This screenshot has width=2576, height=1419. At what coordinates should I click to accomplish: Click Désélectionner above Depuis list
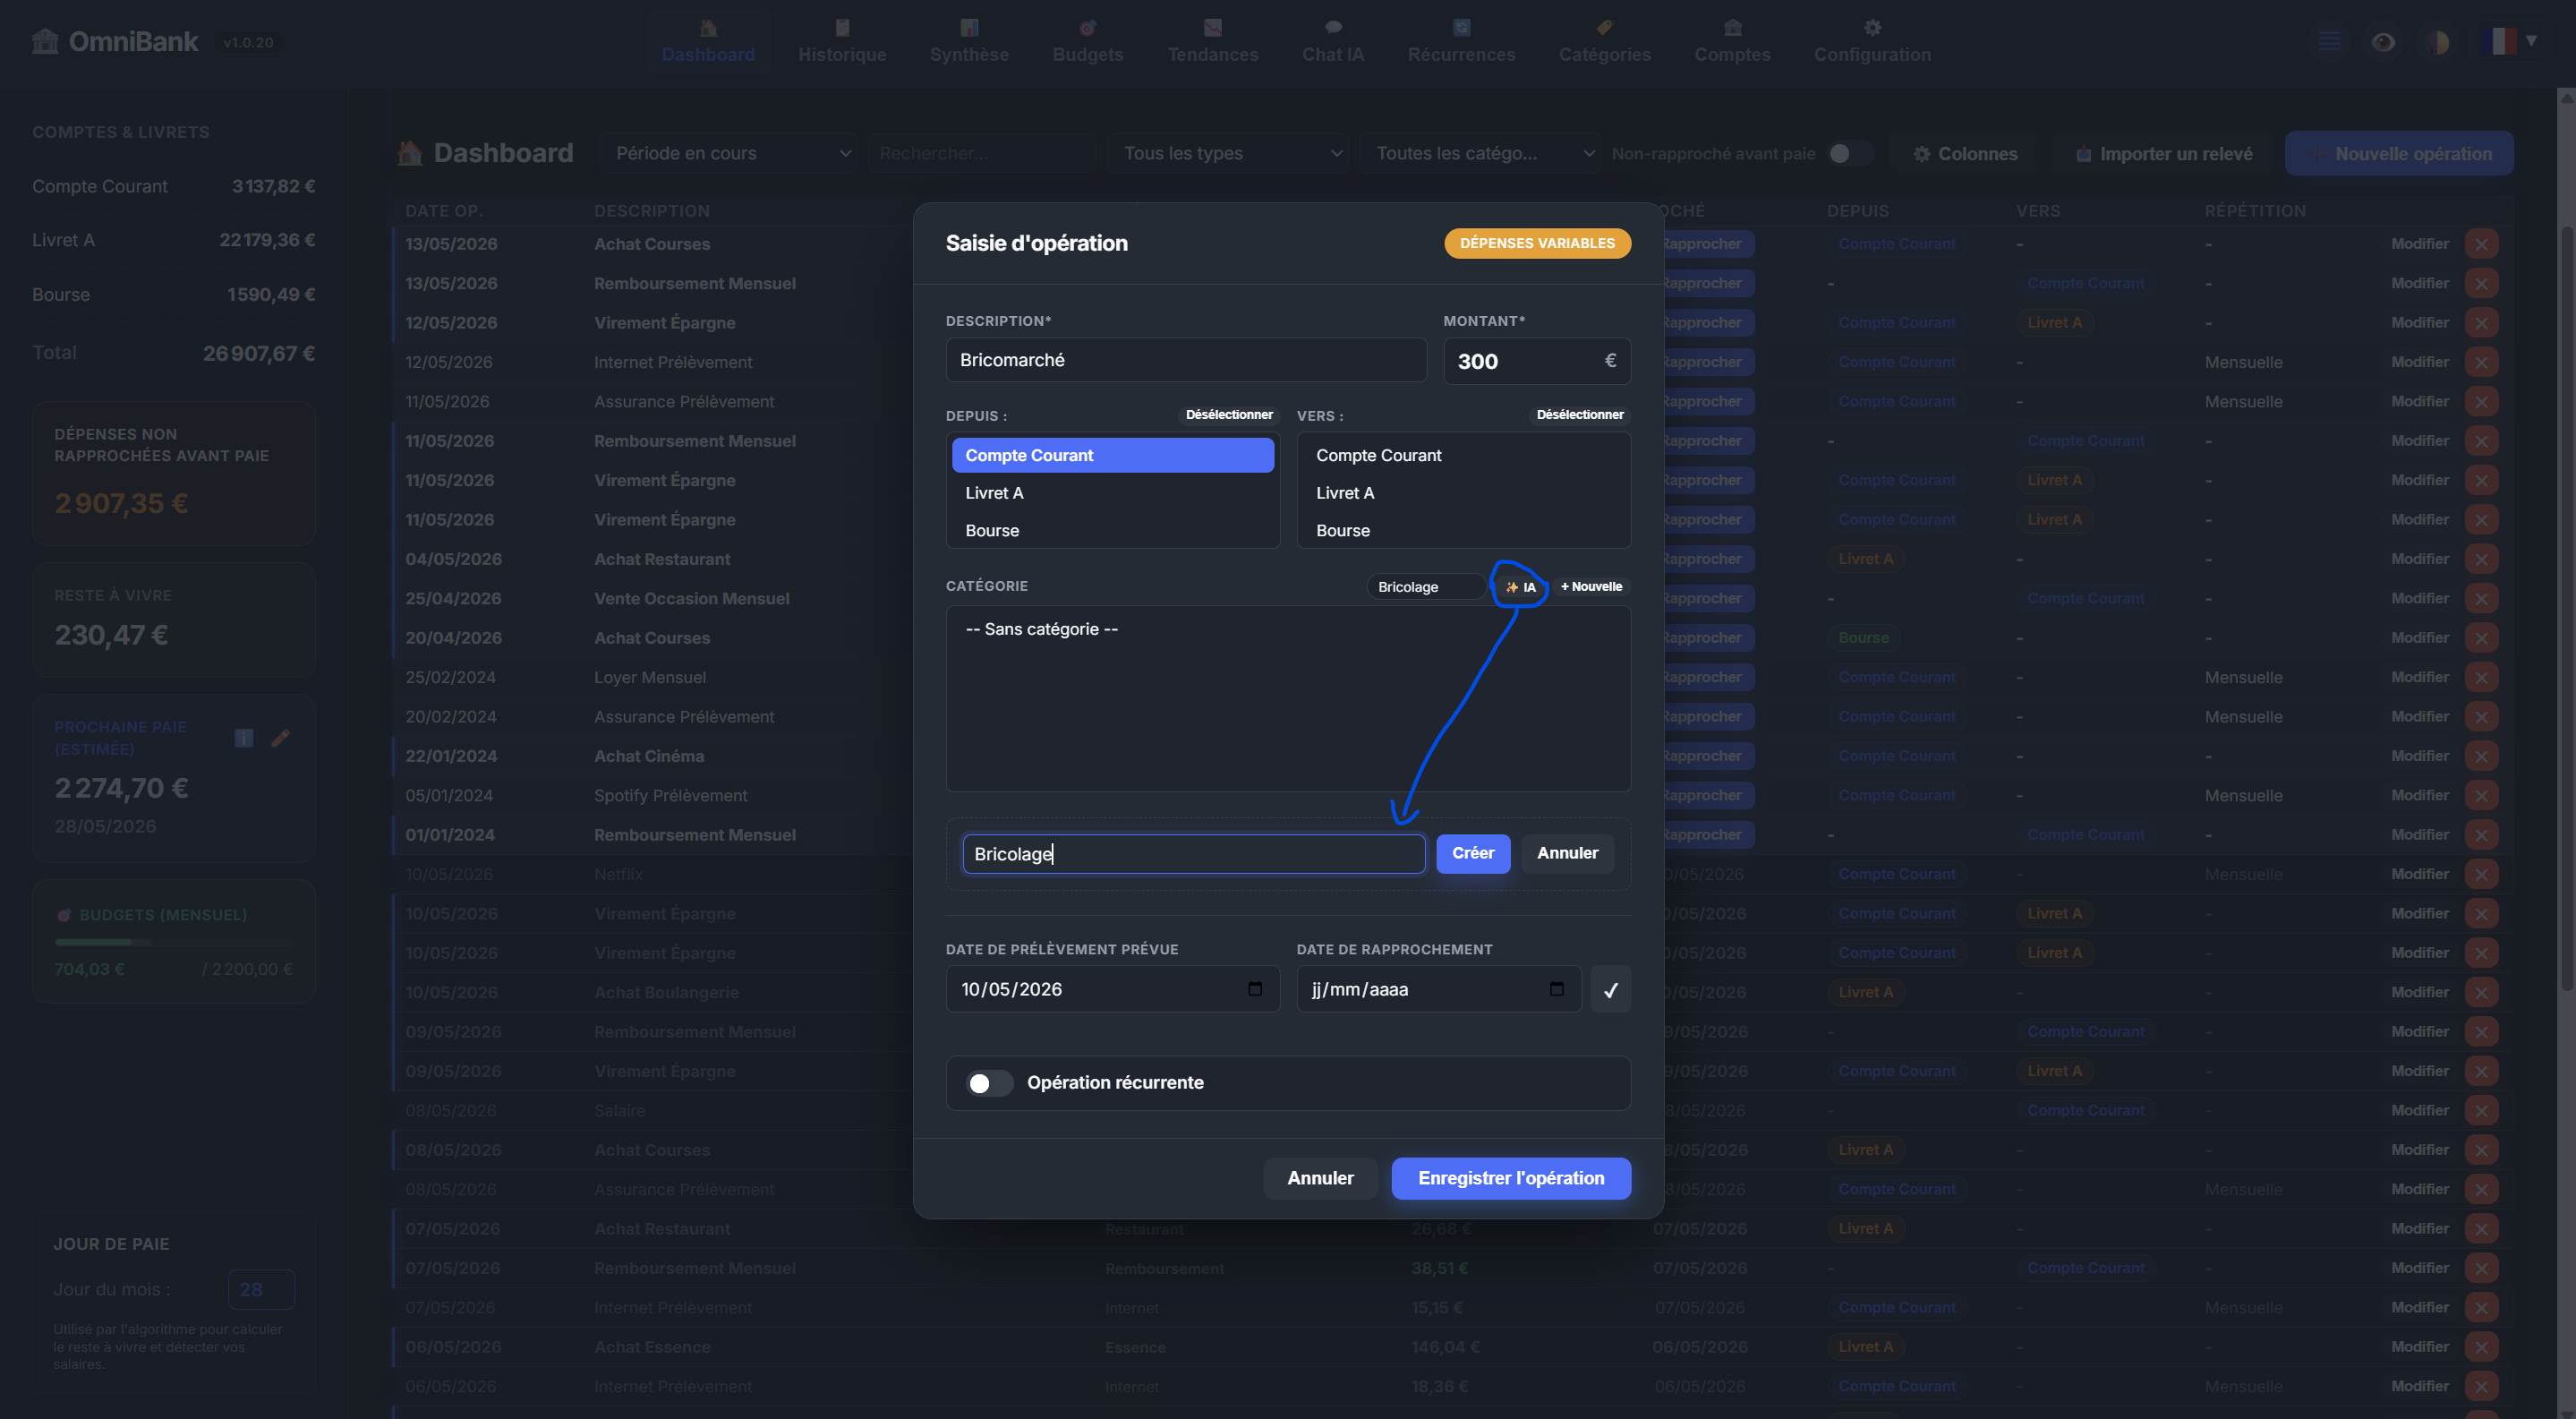click(1228, 415)
